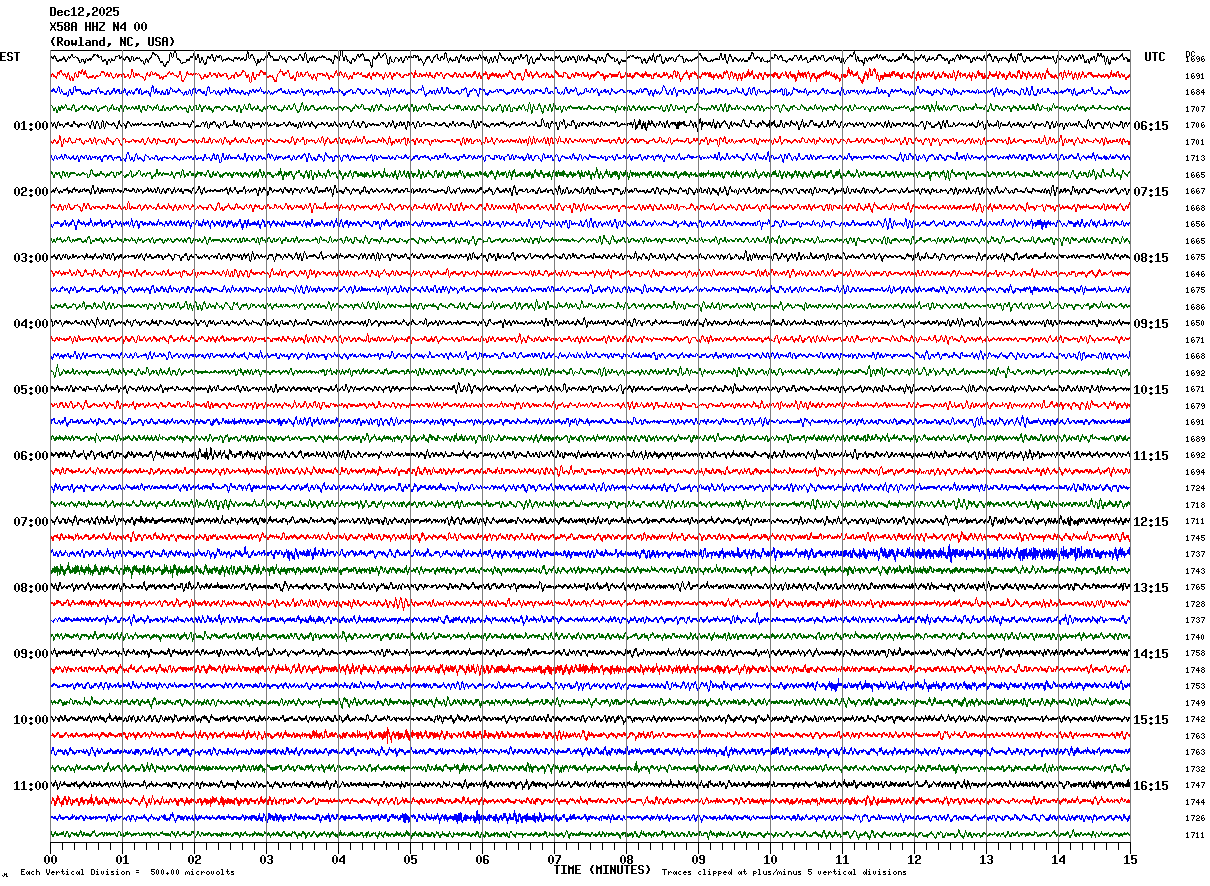This screenshot has height=886, width=1210.
Task: Select the 05:00 EST row label
Action: point(31,390)
